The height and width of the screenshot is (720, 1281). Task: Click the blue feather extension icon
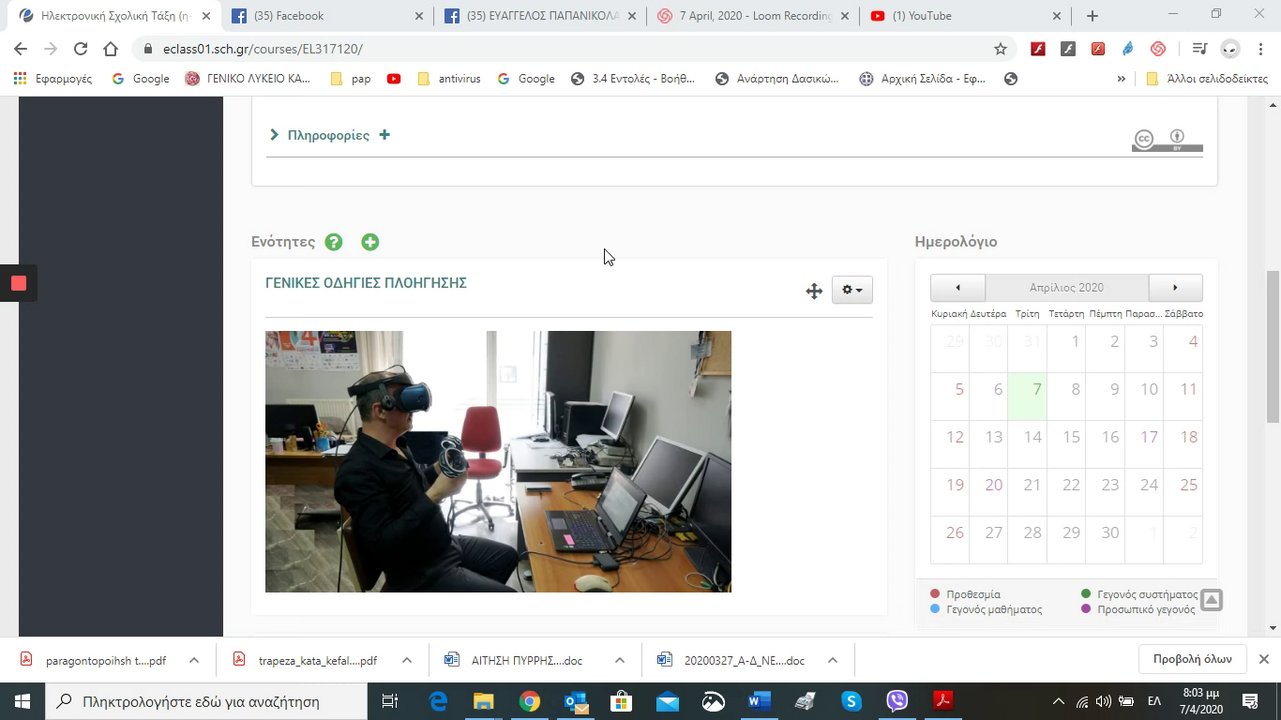tap(1128, 49)
